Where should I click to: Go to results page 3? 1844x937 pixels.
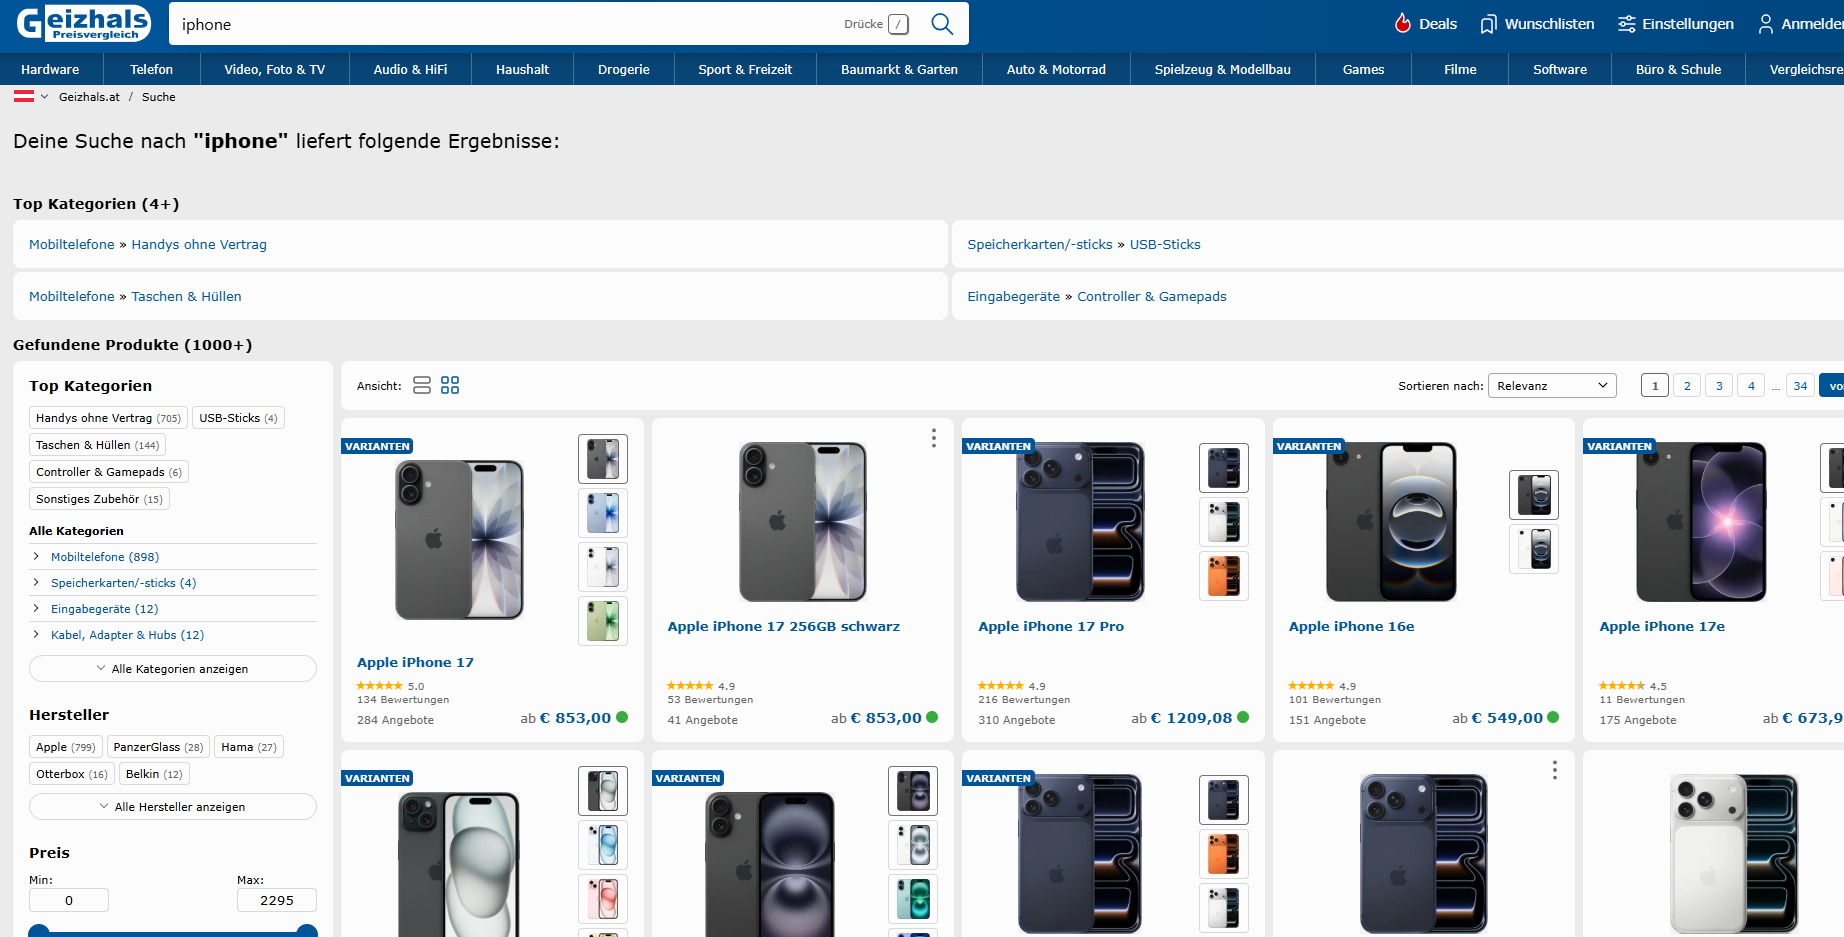1719,385
